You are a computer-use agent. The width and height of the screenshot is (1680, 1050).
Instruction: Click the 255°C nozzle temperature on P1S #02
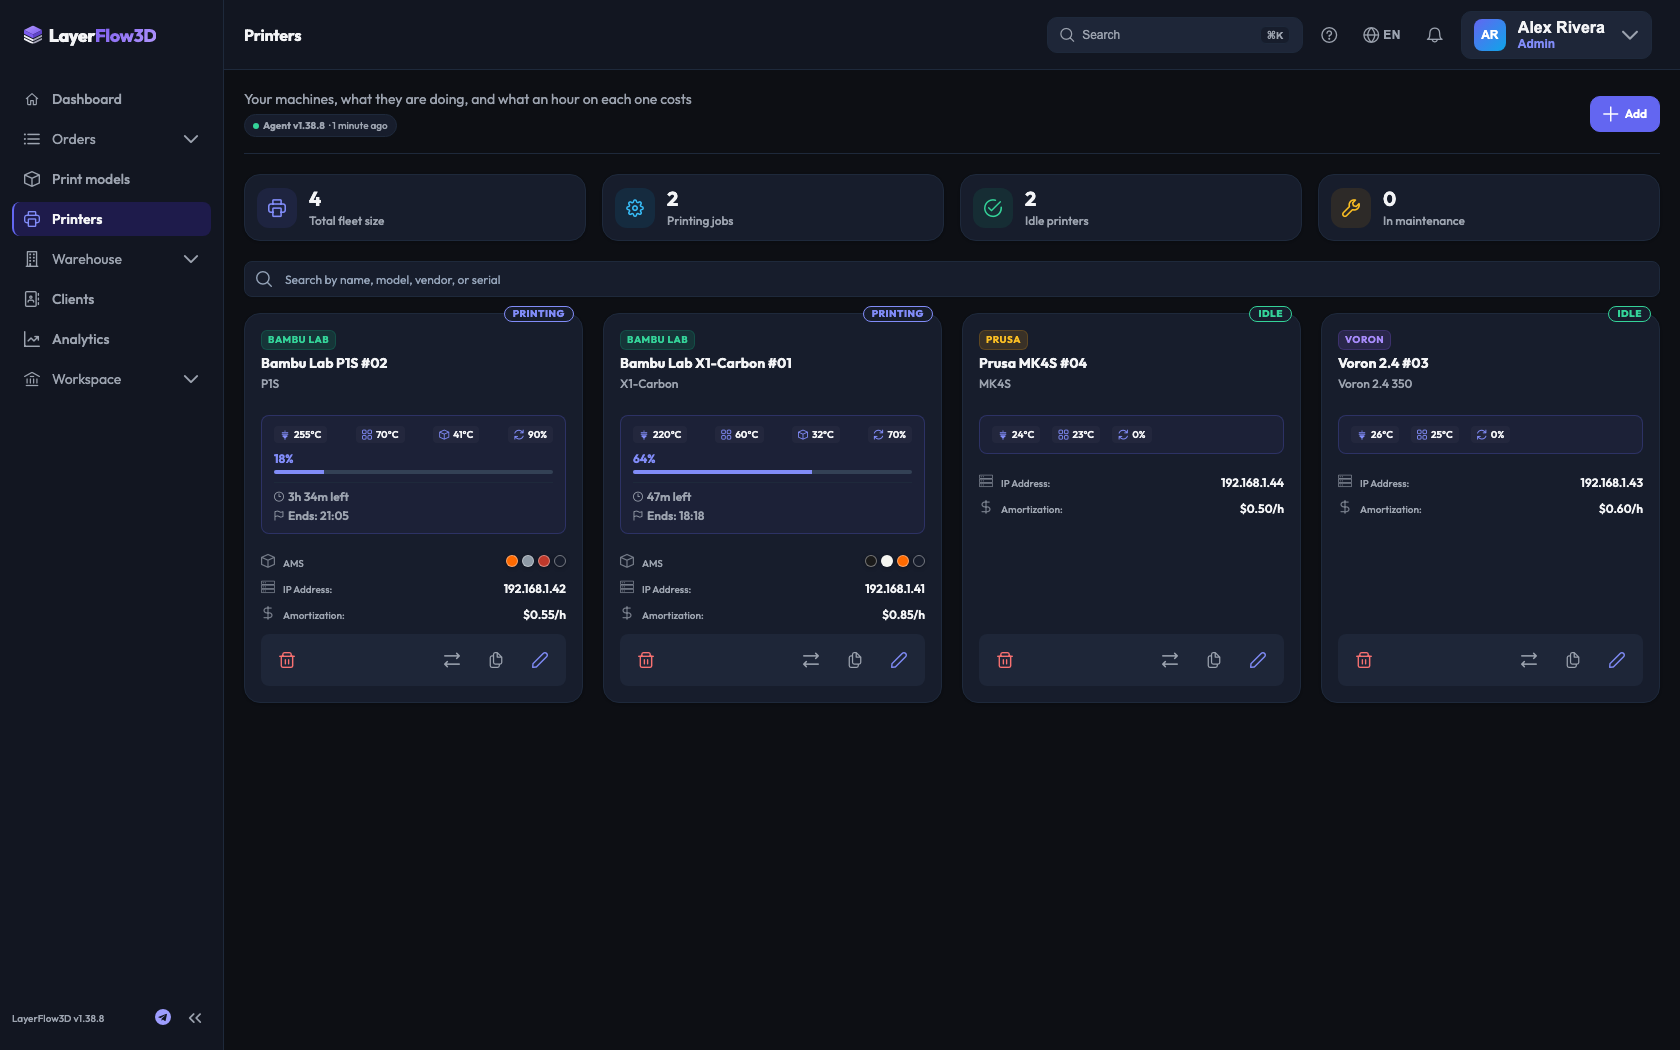(x=301, y=435)
